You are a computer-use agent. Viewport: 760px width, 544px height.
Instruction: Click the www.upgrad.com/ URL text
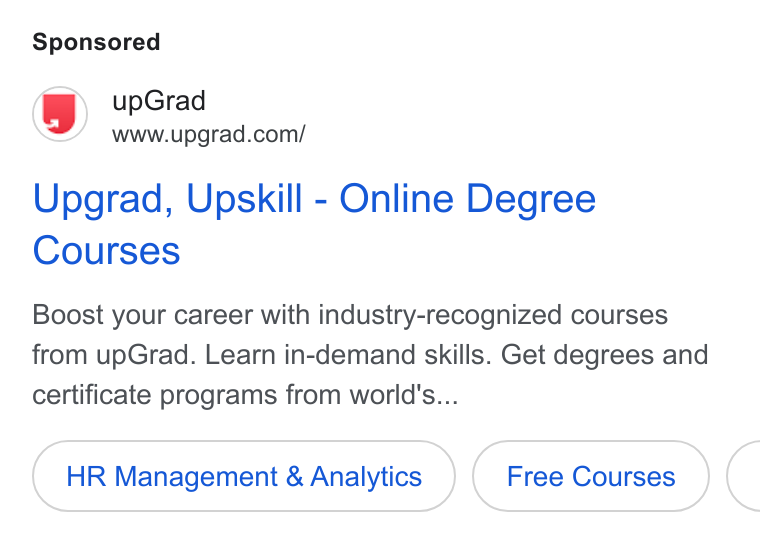point(209,134)
